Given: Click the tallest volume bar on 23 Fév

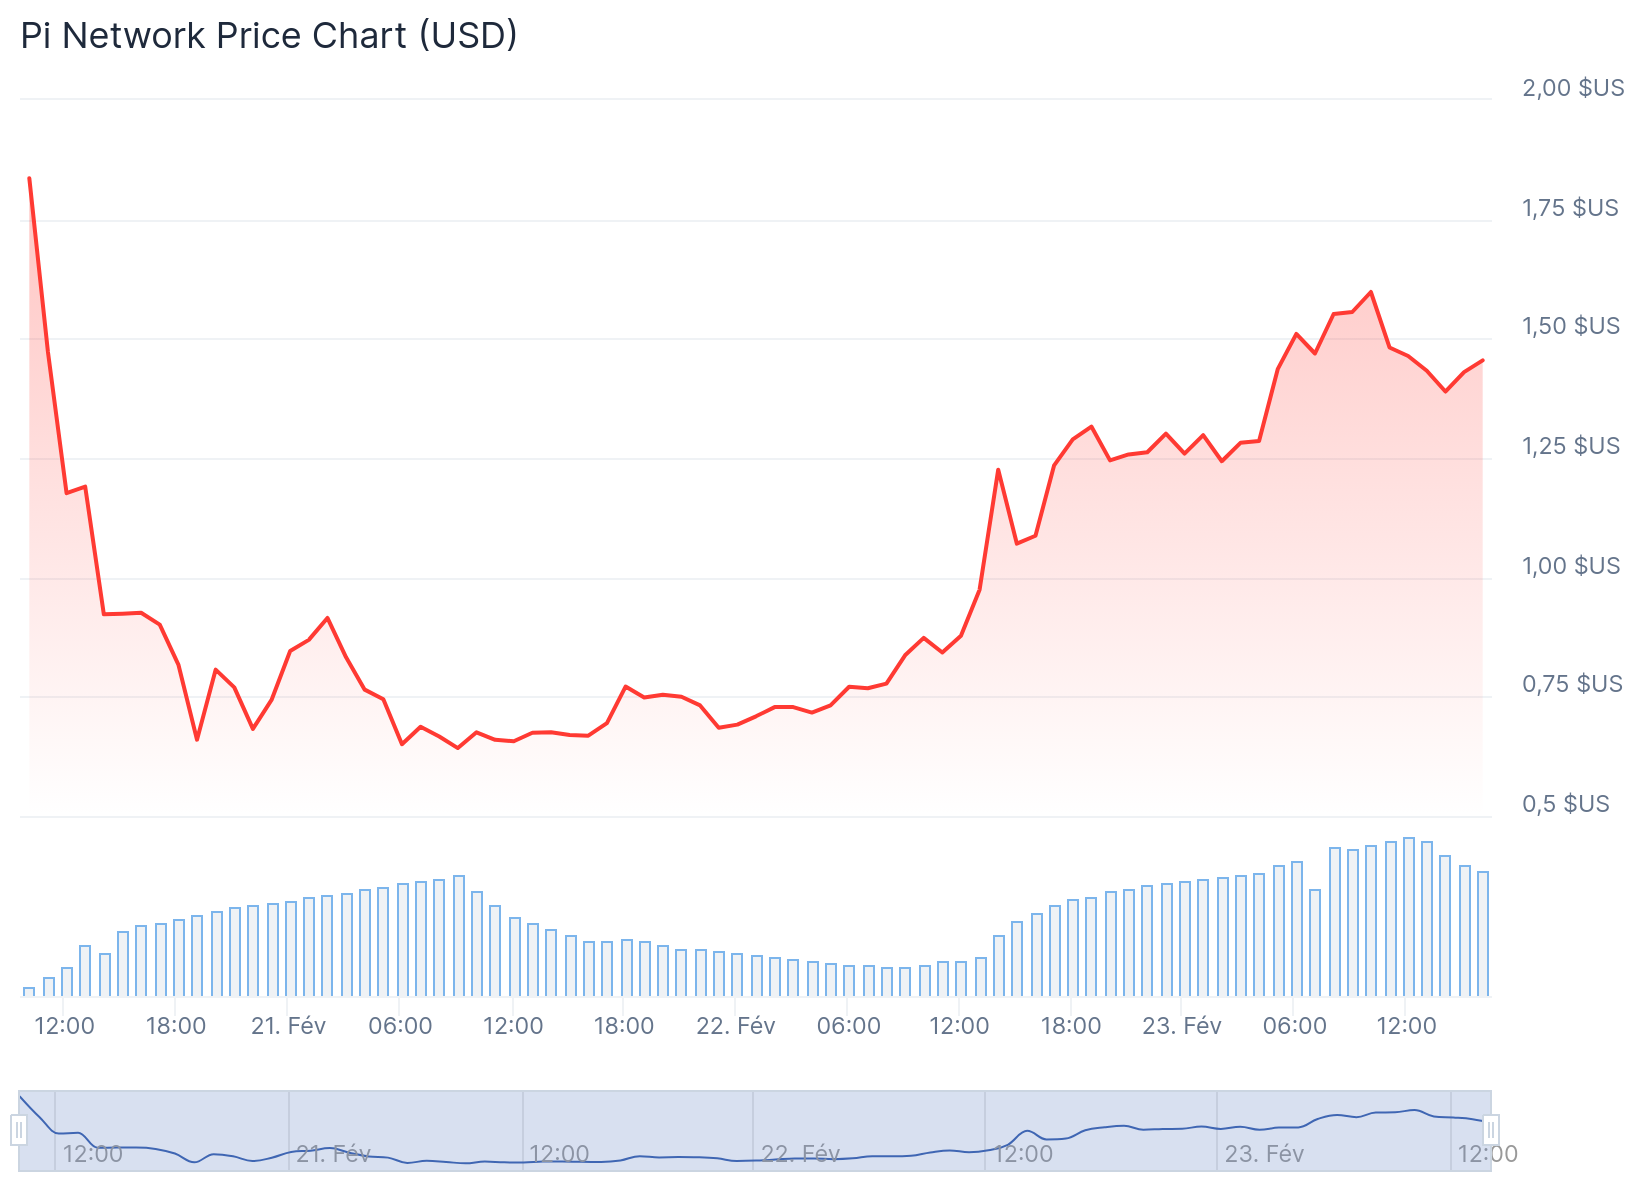Looking at the screenshot, I should [x=1409, y=916].
